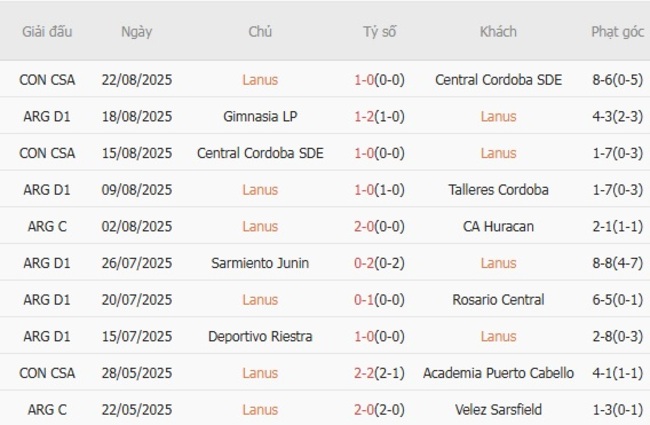Click the Phạt góc column header
The width and height of the screenshot is (650, 425).
point(617,31)
